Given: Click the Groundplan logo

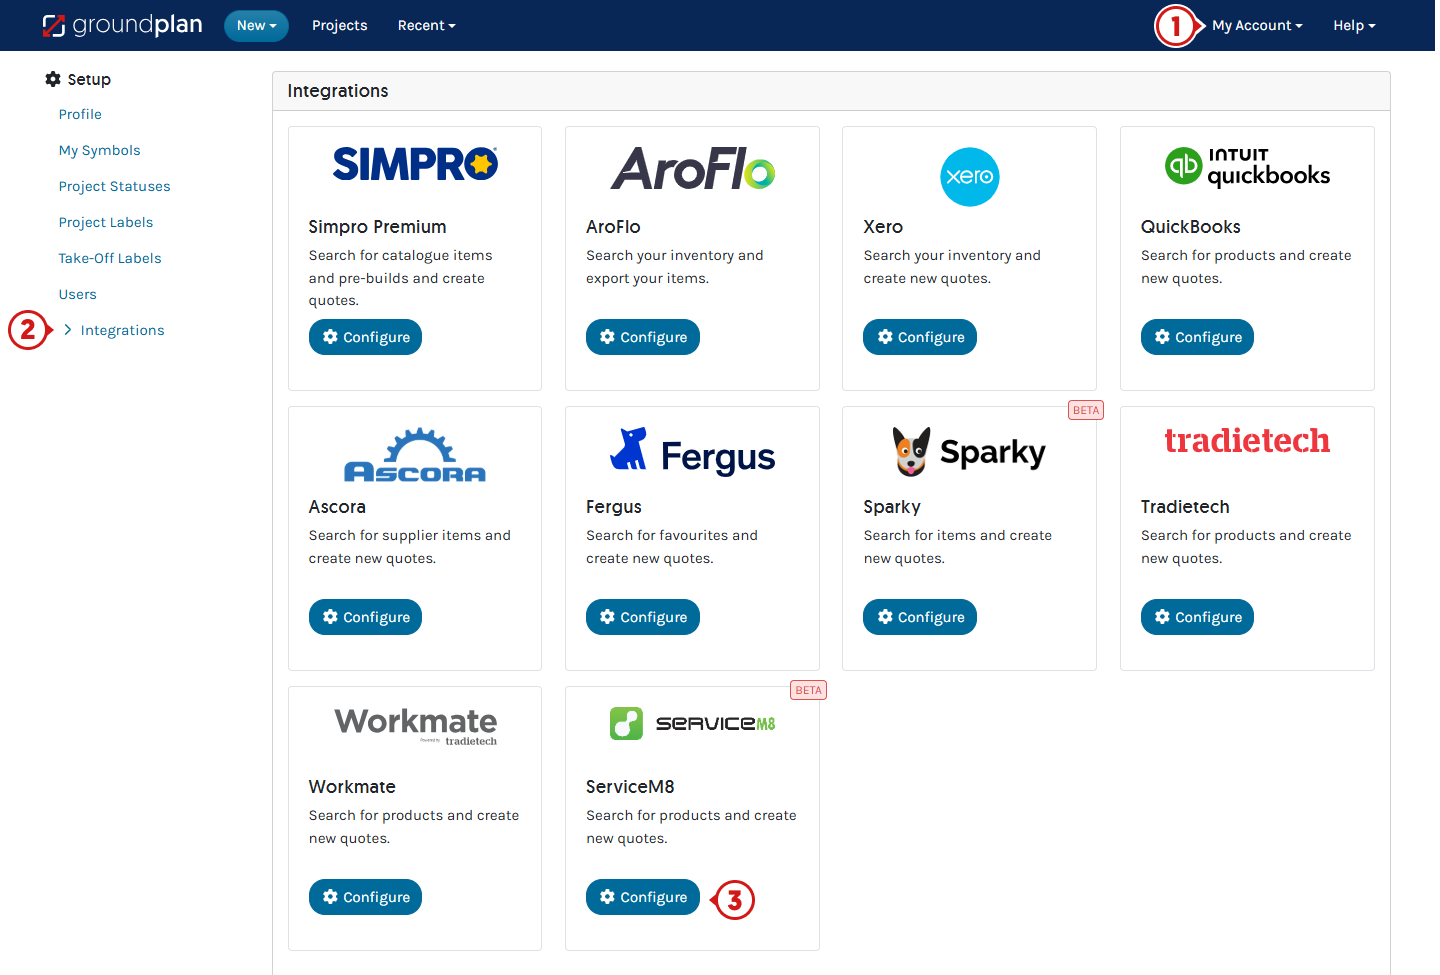Looking at the screenshot, I should pyautogui.click(x=122, y=25).
